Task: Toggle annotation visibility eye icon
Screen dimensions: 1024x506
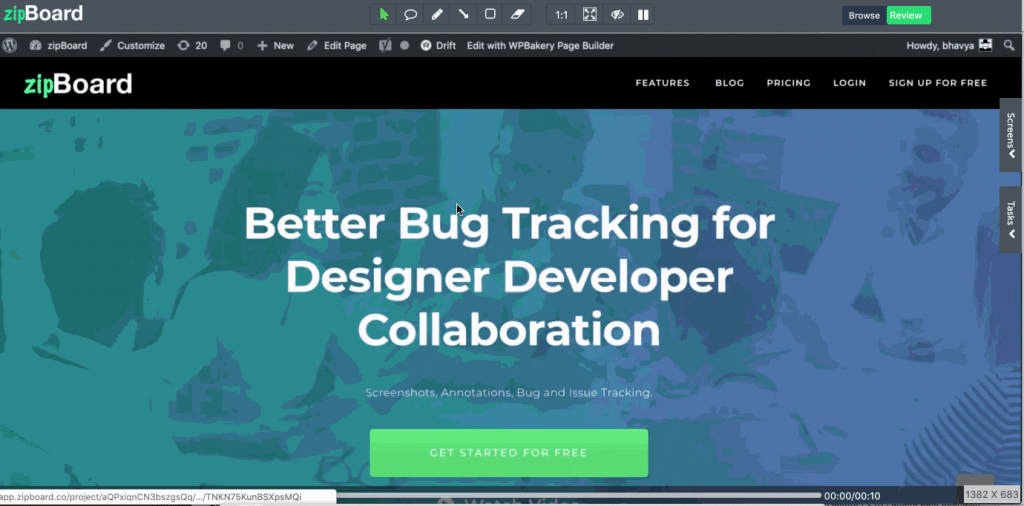Action: [x=617, y=15]
